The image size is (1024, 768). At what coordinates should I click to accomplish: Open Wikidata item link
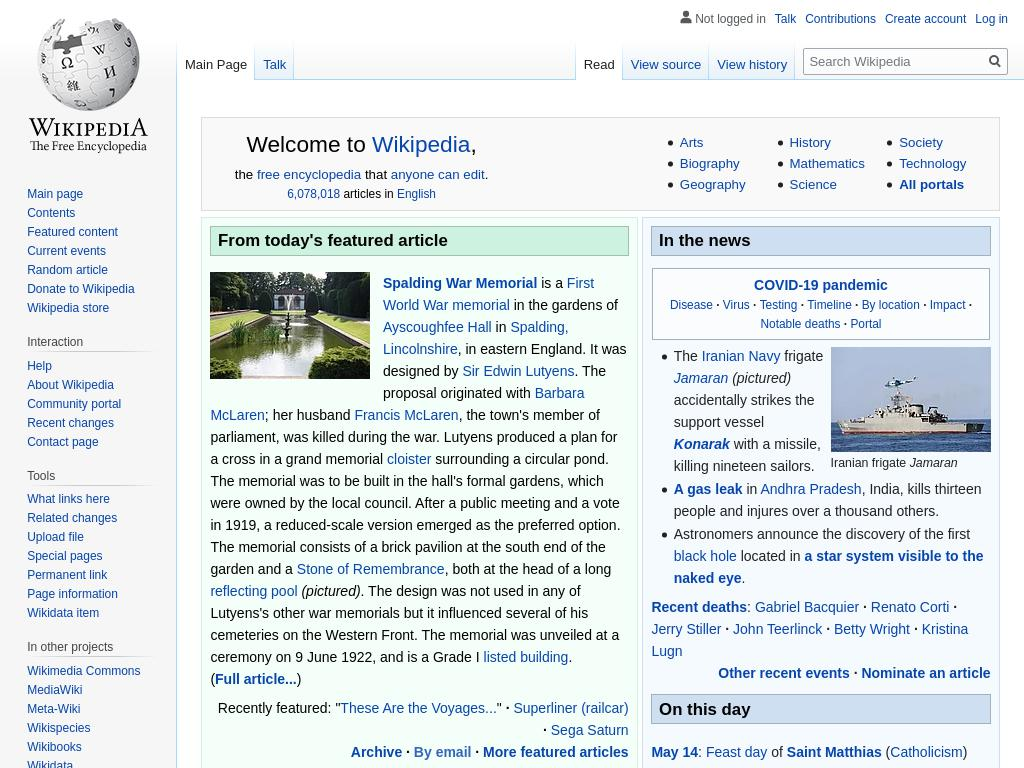pos(63,613)
